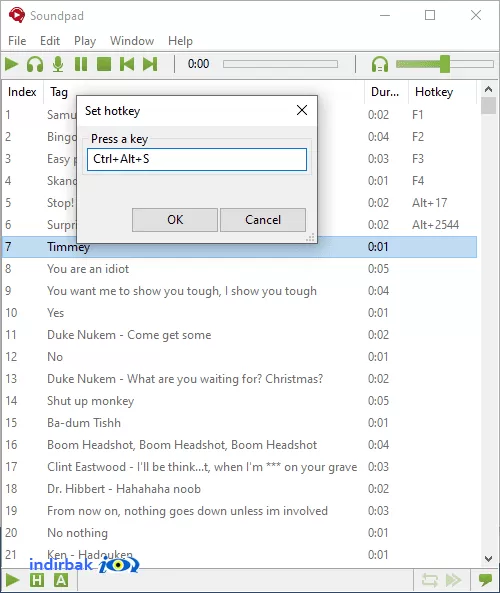Toggle the repeat loop icon in status bar
The height and width of the screenshot is (593, 500).
point(430,580)
